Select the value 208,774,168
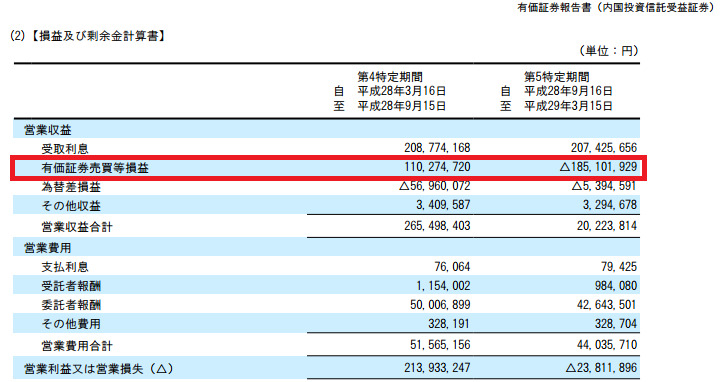The width and height of the screenshot is (722, 382). point(437,148)
